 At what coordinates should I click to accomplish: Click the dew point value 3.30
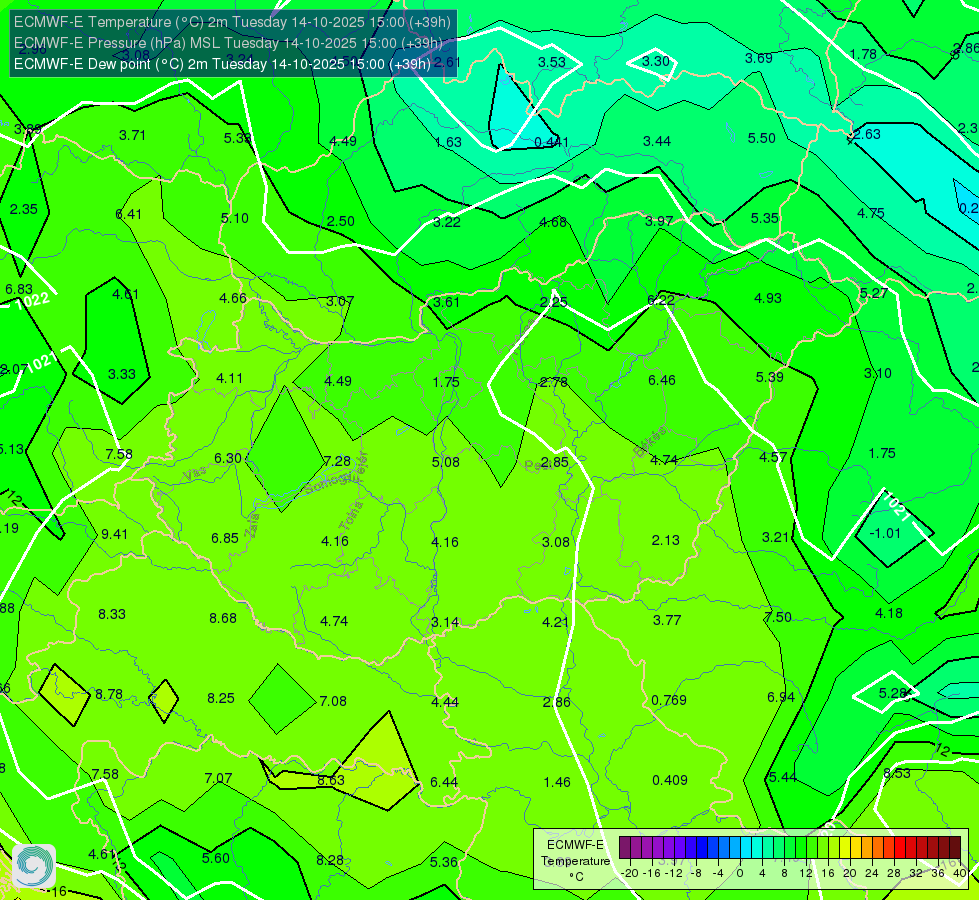click(x=656, y=61)
